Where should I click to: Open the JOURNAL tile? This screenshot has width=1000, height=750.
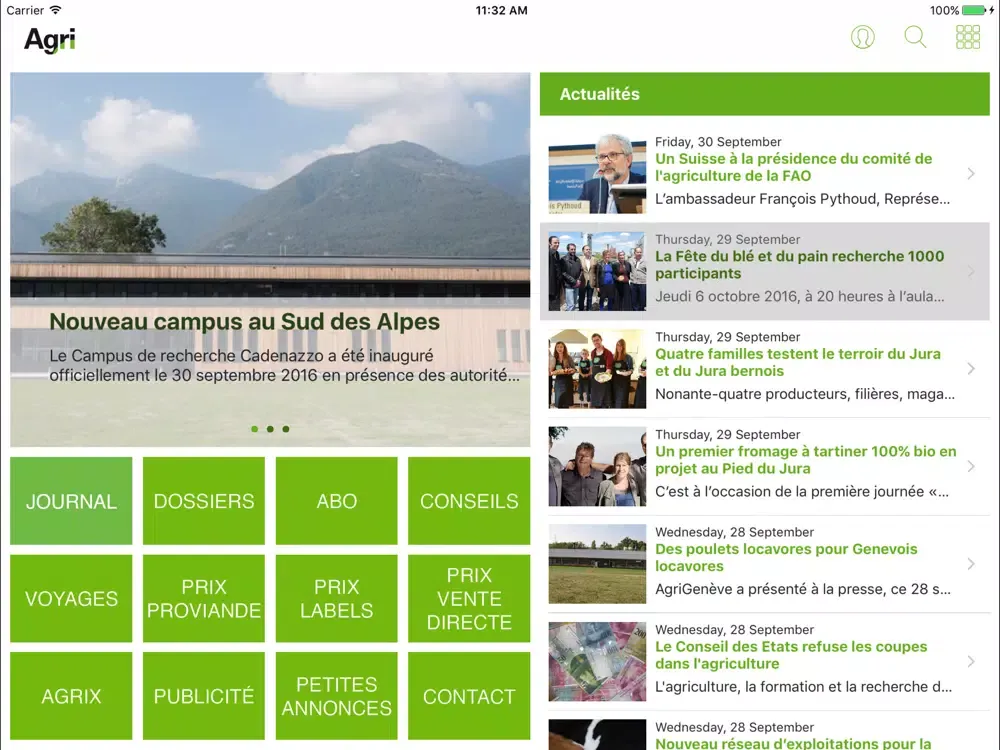tap(71, 501)
